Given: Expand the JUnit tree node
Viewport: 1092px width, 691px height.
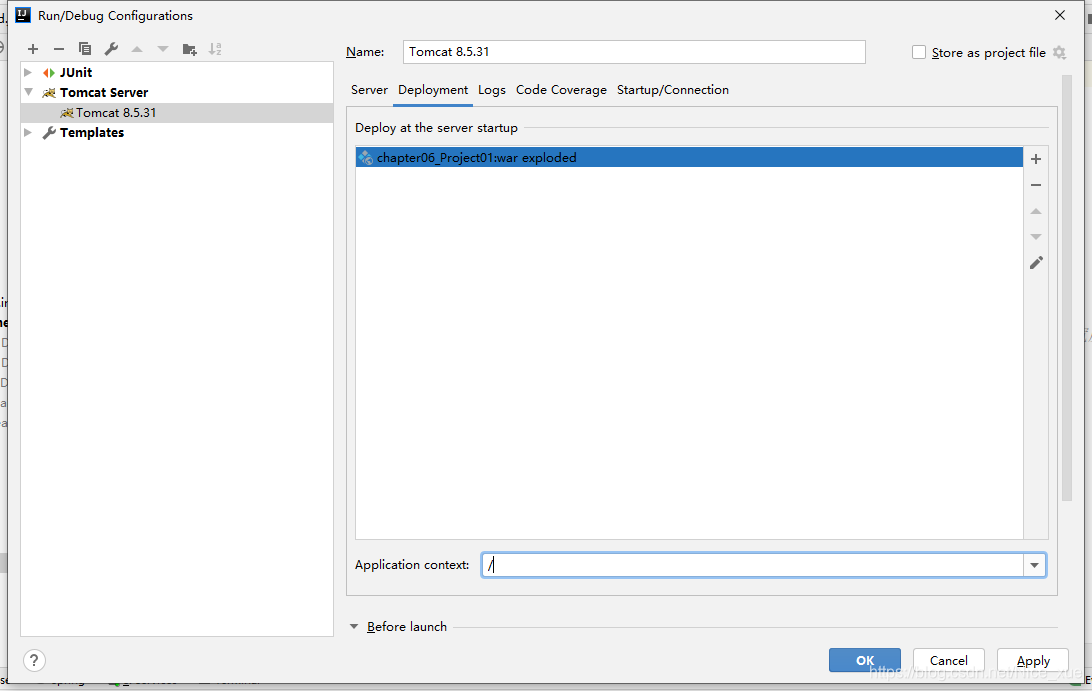Looking at the screenshot, I should tap(28, 72).
